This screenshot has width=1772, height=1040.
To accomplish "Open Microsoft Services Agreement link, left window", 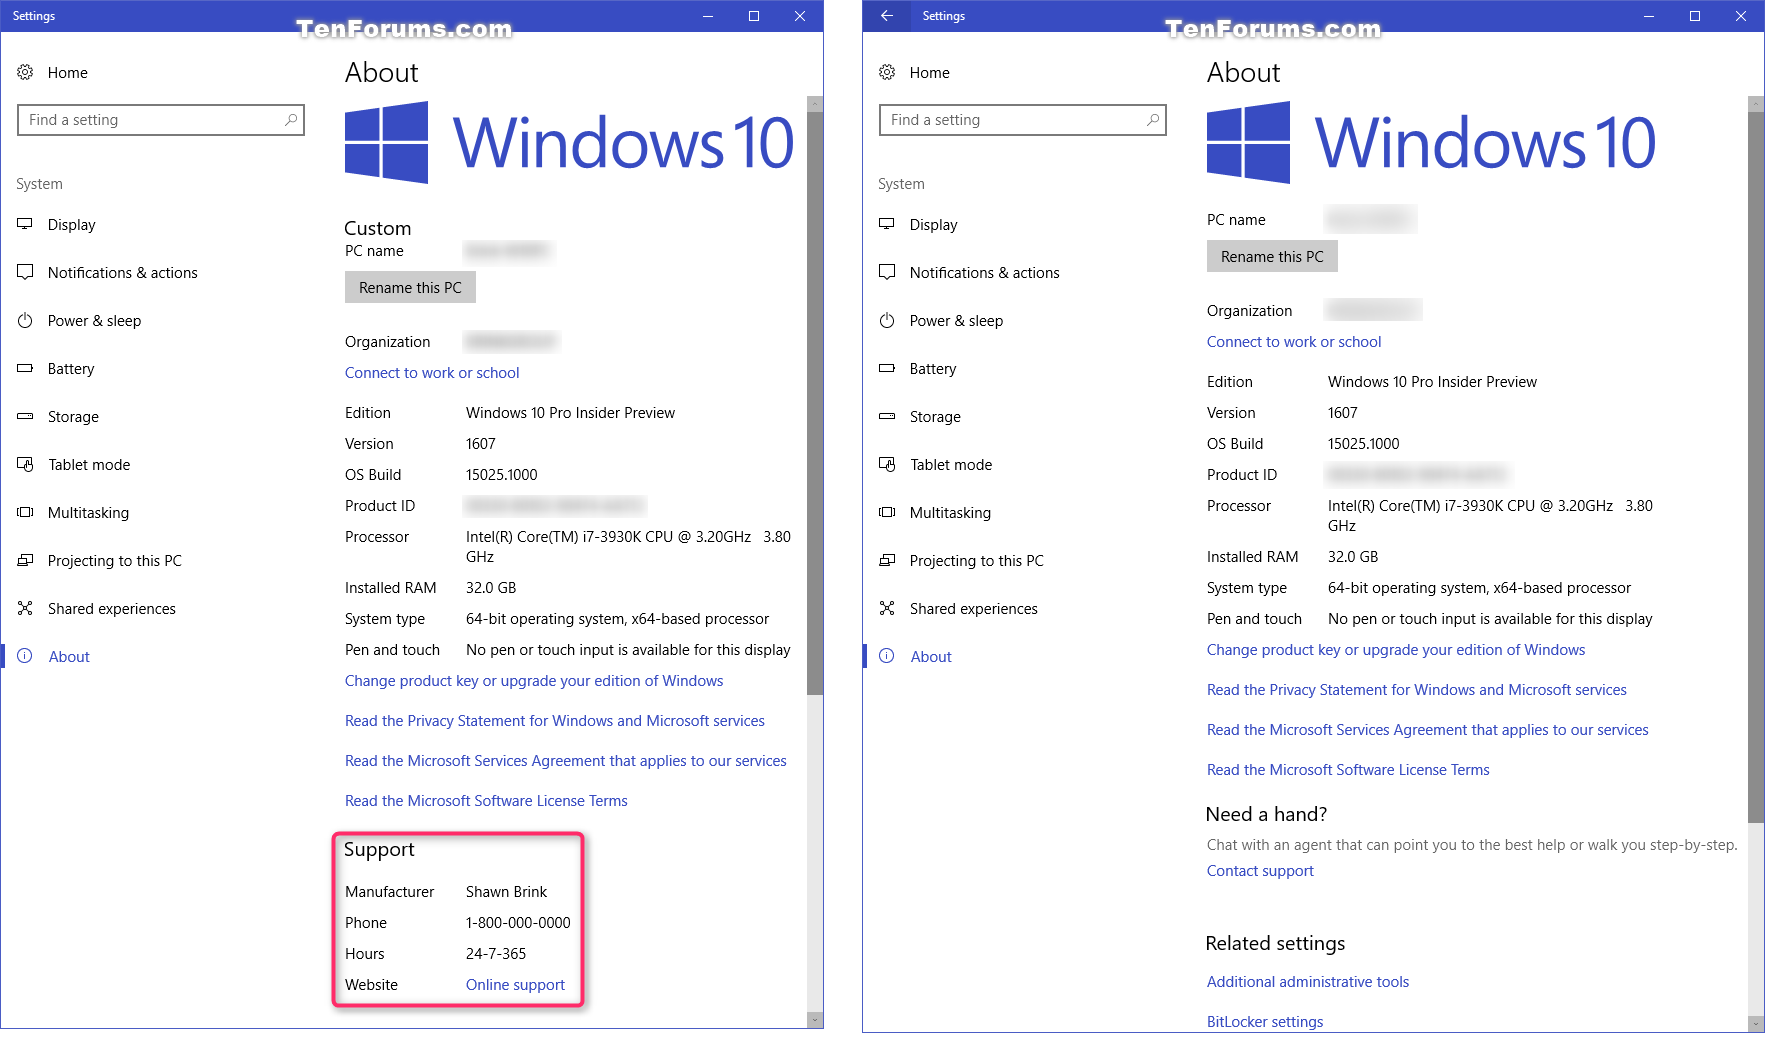I will tap(566, 761).
